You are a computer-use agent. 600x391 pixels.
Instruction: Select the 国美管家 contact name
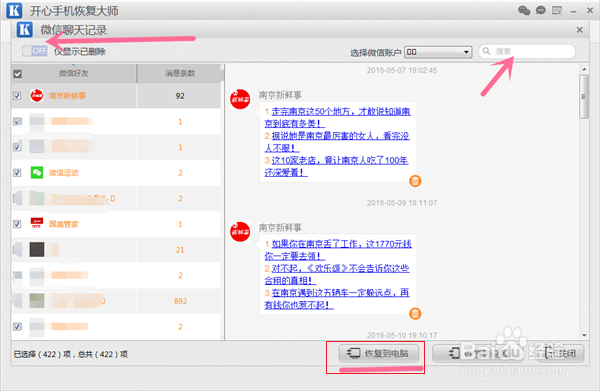pos(64,224)
